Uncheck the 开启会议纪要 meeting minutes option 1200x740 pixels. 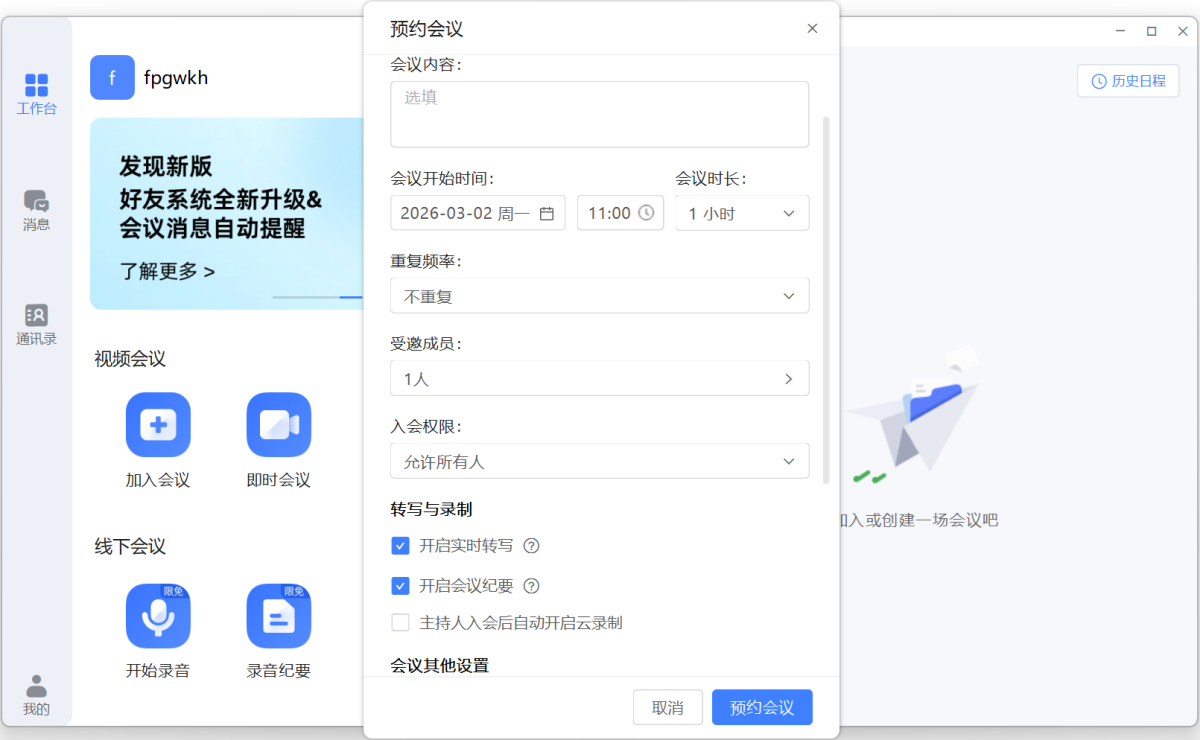tap(400, 586)
